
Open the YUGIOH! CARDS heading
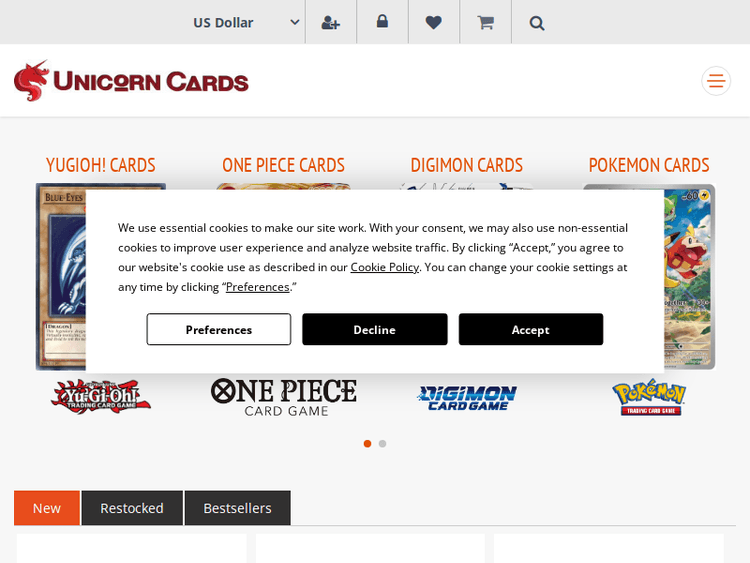click(100, 165)
